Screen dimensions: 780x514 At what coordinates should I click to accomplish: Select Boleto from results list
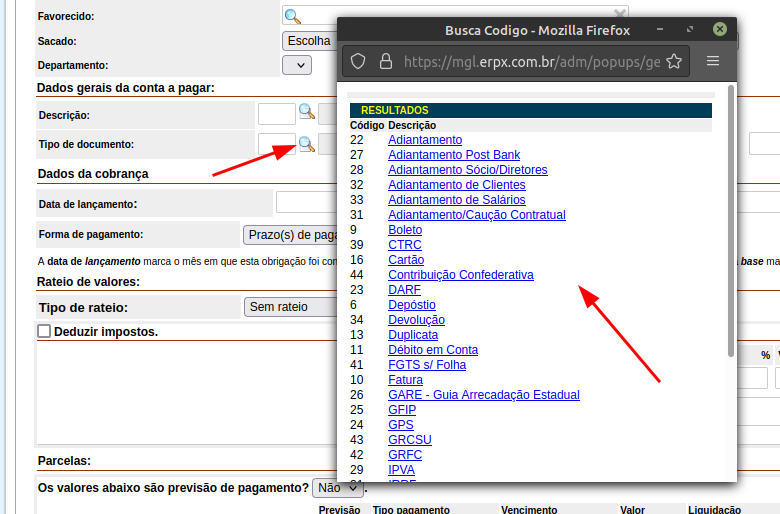(x=405, y=230)
